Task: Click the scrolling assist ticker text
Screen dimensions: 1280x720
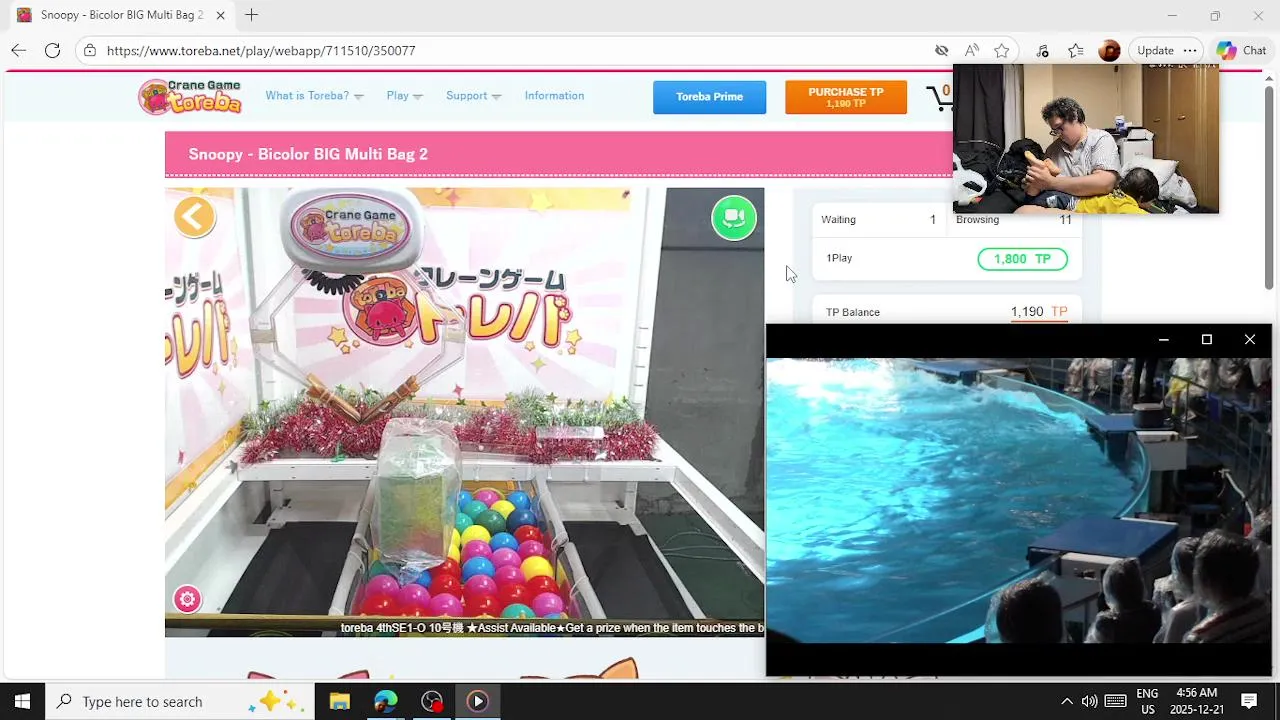Action: [552, 628]
